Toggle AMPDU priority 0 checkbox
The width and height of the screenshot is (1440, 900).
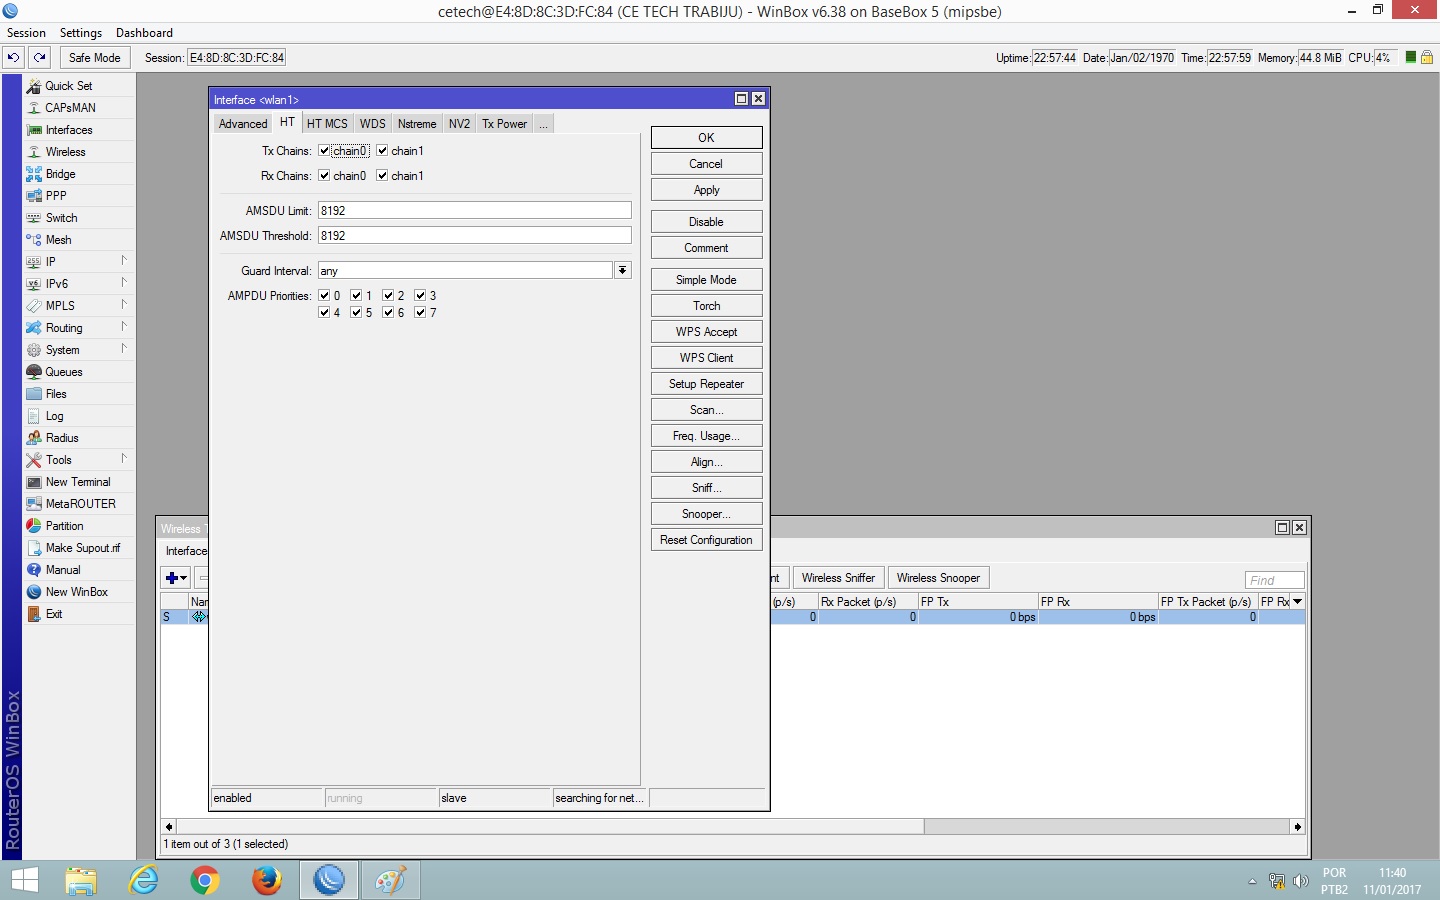pyautogui.click(x=324, y=296)
